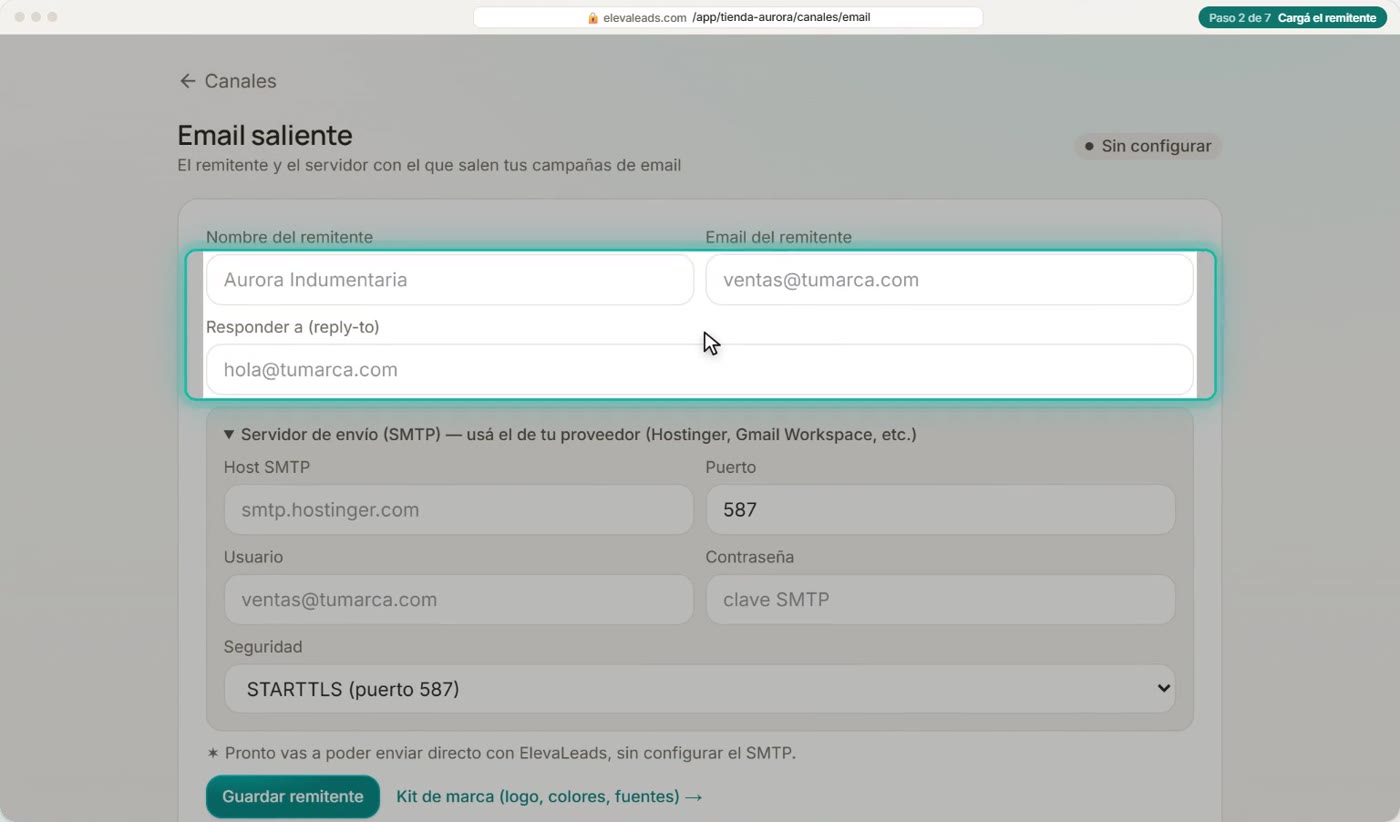Click the Responder a (reply-to) field
The image size is (1400, 822).
(700, 370)
